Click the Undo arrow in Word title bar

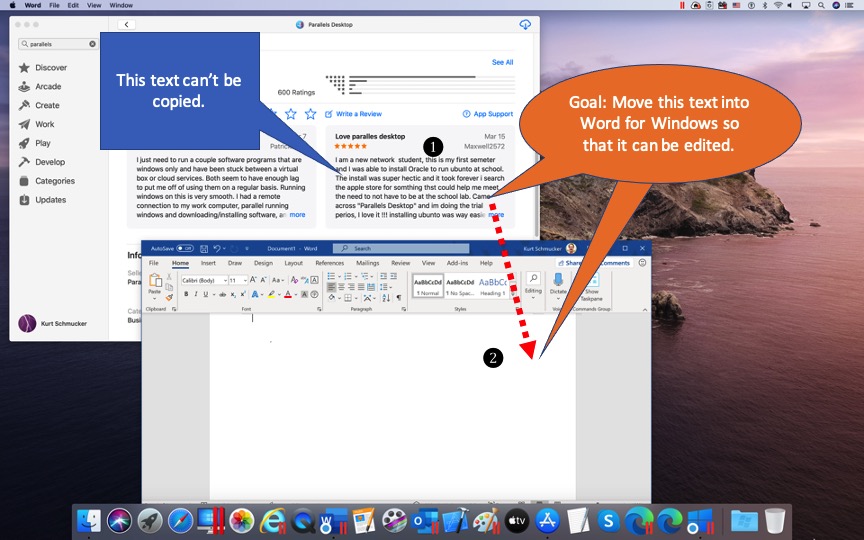coord(217,249)
